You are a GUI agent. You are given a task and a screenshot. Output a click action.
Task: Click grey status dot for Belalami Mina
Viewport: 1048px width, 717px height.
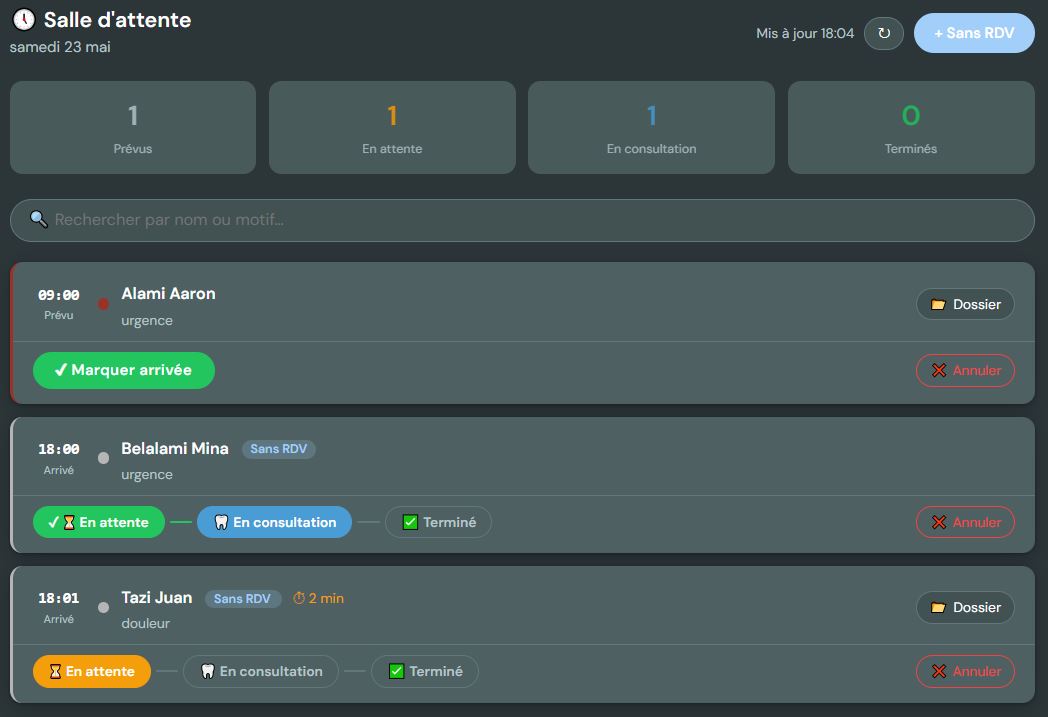(x=103, y=458)
